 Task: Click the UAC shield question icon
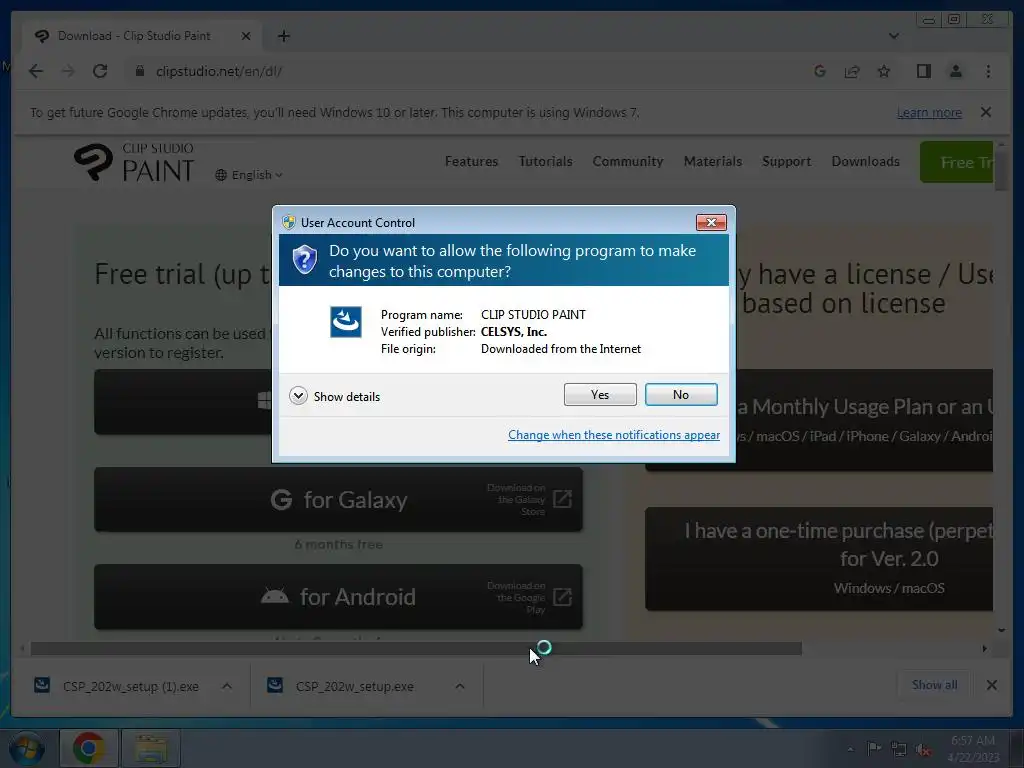tap(304, 260)
